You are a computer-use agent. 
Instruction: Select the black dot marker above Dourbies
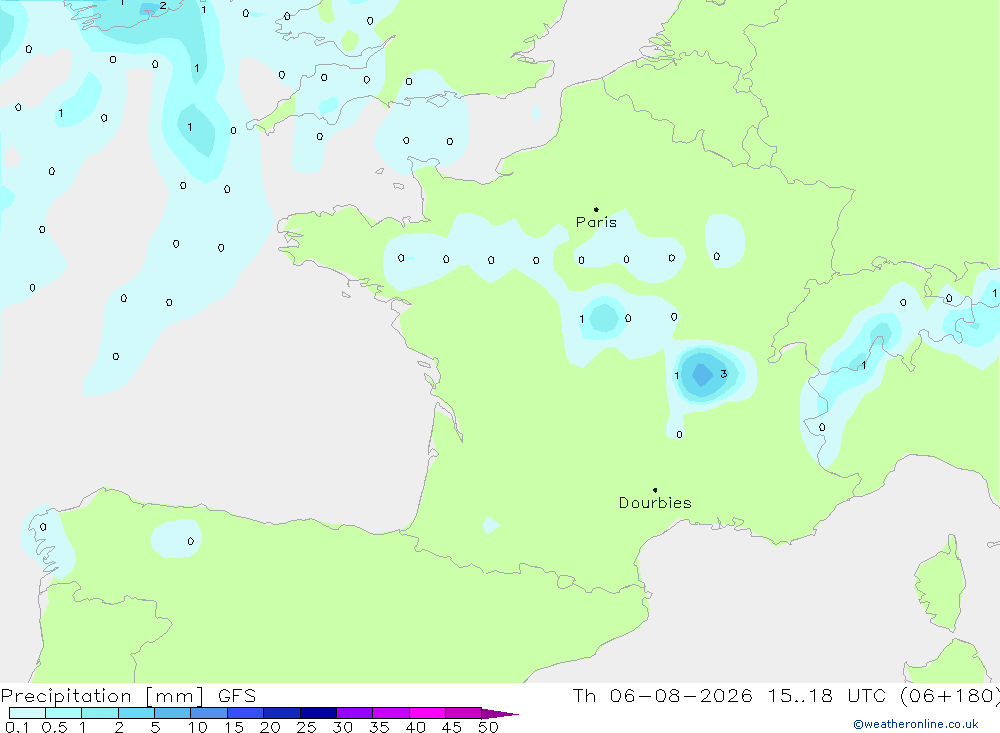tap(655, 490)
